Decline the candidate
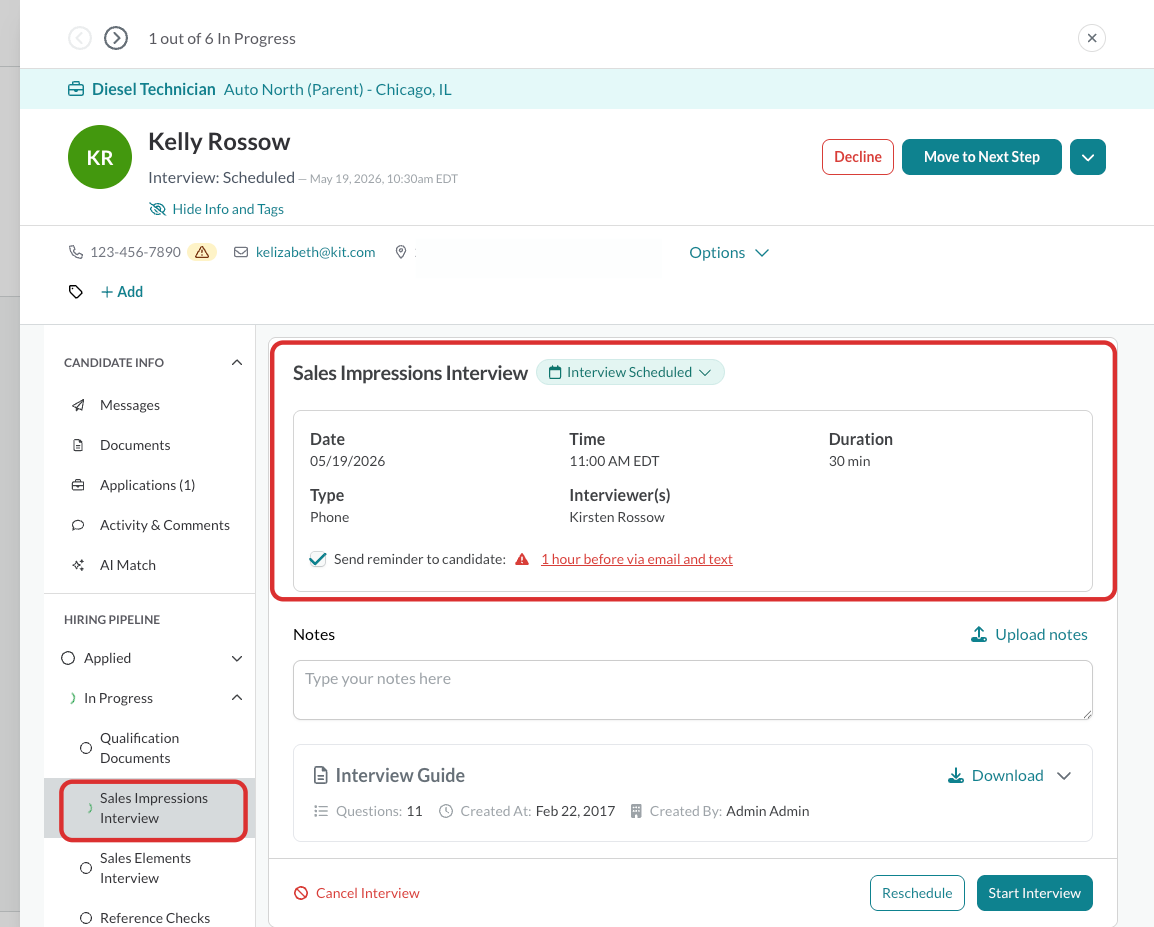 pos(857,157)
